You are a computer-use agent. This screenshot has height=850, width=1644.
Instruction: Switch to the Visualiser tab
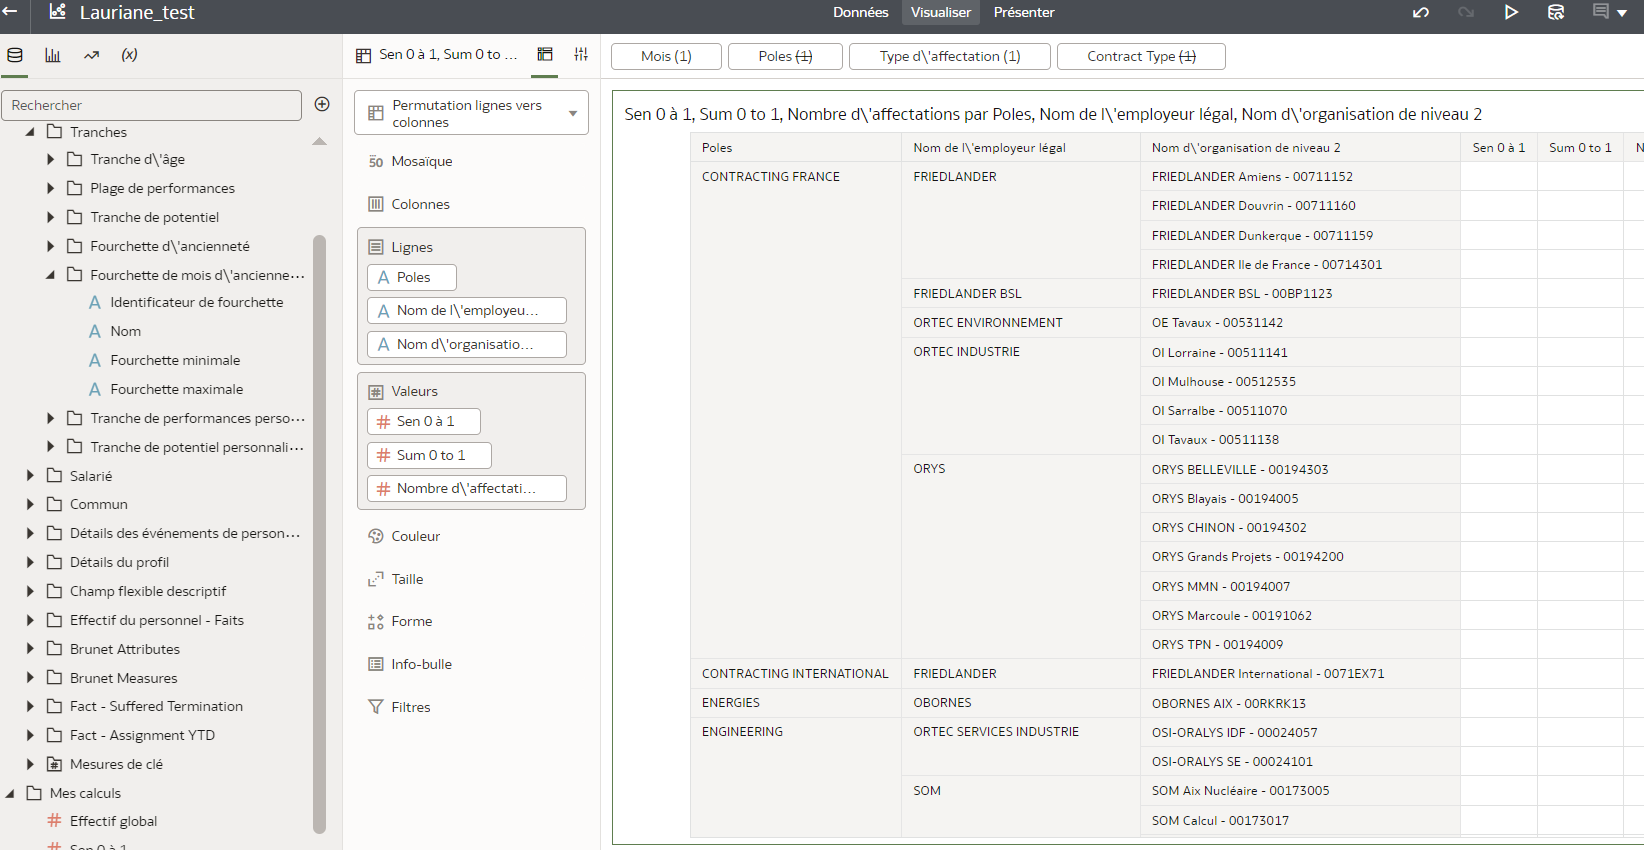pos(941,12)
